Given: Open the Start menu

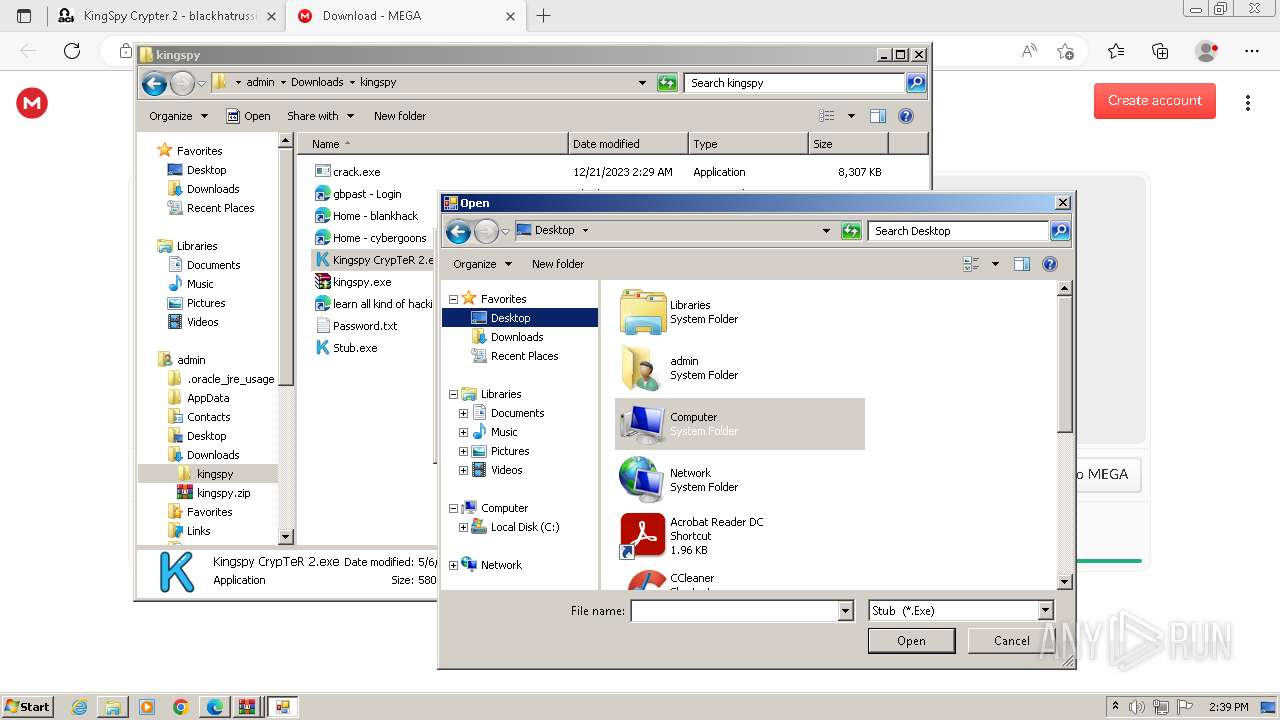Looking at the screenshot, I should coord(27,707).
